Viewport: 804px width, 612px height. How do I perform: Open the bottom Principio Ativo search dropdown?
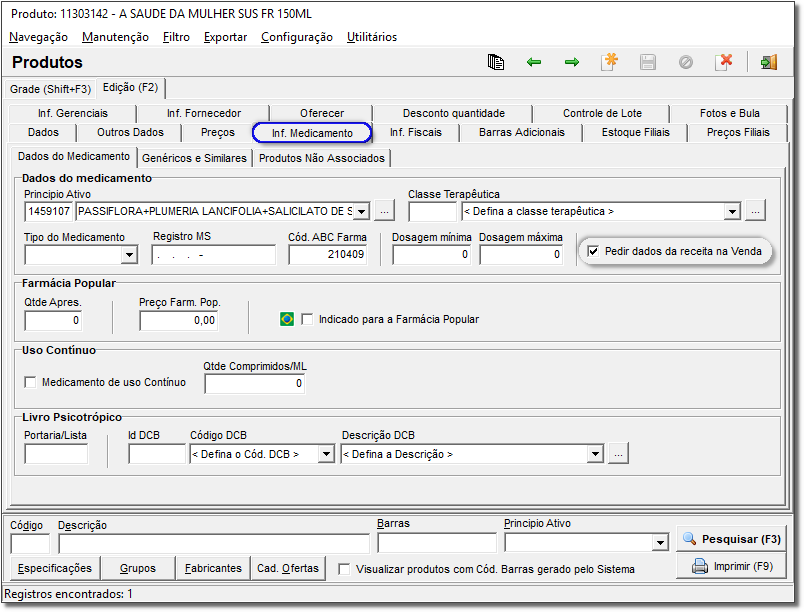[660, 542]
